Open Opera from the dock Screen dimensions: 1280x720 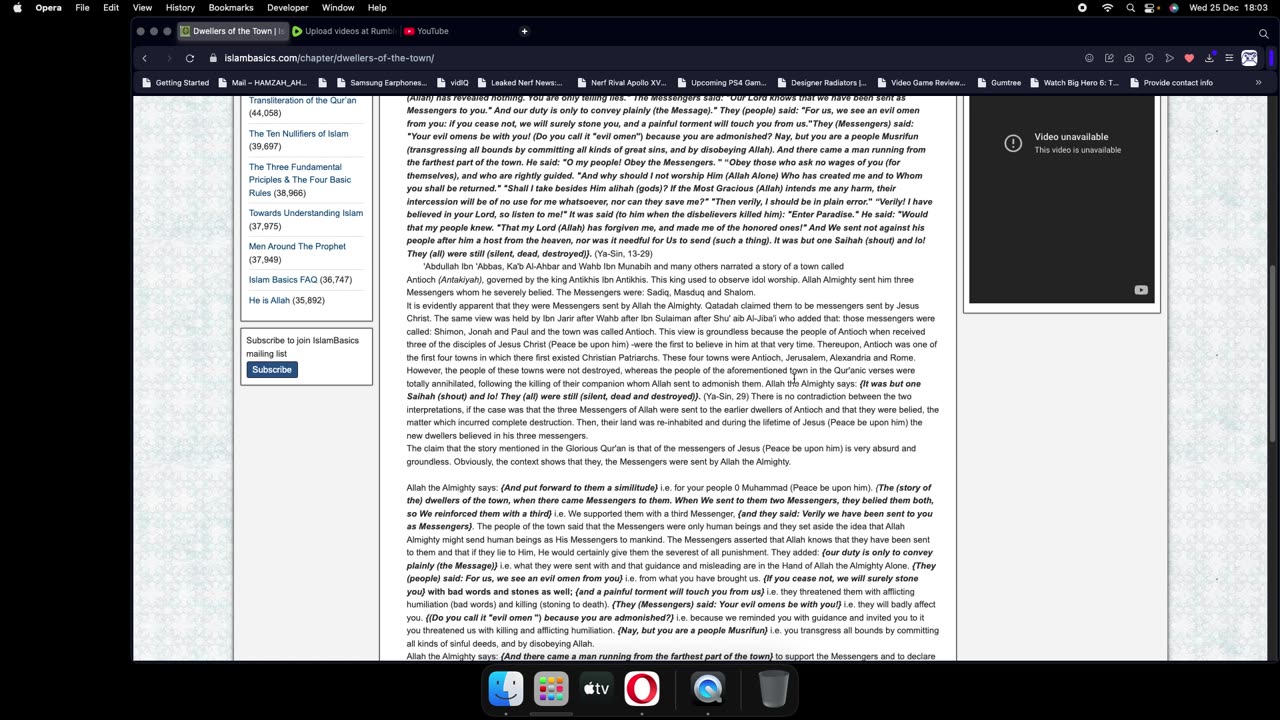click(642, 688)
